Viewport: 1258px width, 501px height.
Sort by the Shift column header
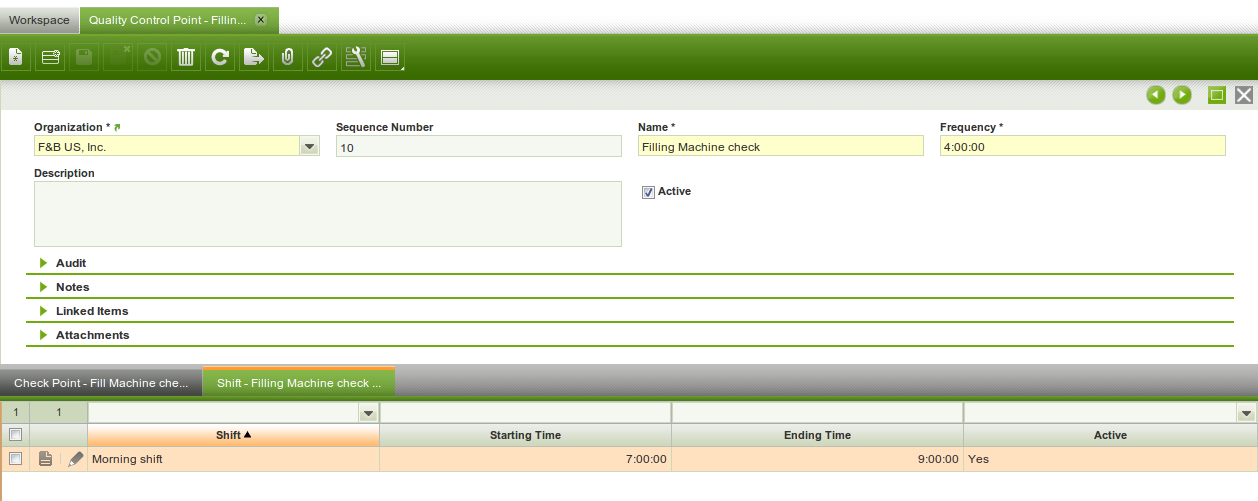coord(233,435)
